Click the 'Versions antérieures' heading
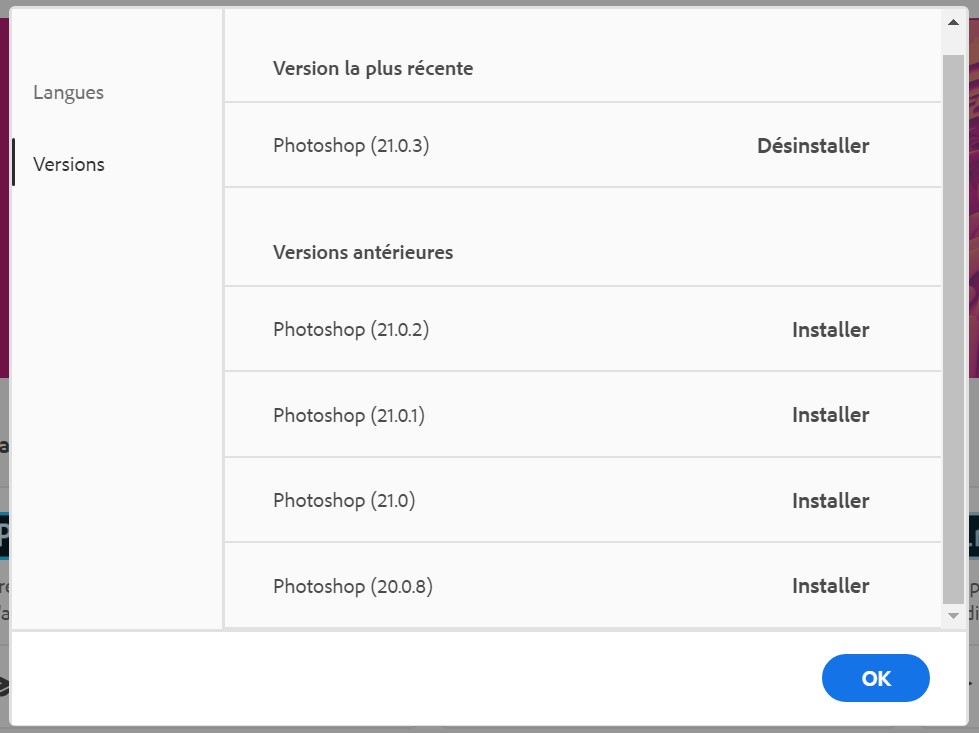This screenshot has height=733, width=979. (x=362, y=252)
